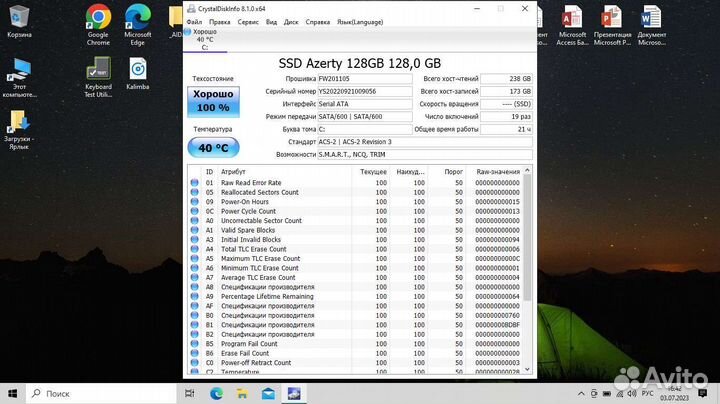Click the 40 °C temperature button
720x404 pixels.
click(x=213, y=147)
